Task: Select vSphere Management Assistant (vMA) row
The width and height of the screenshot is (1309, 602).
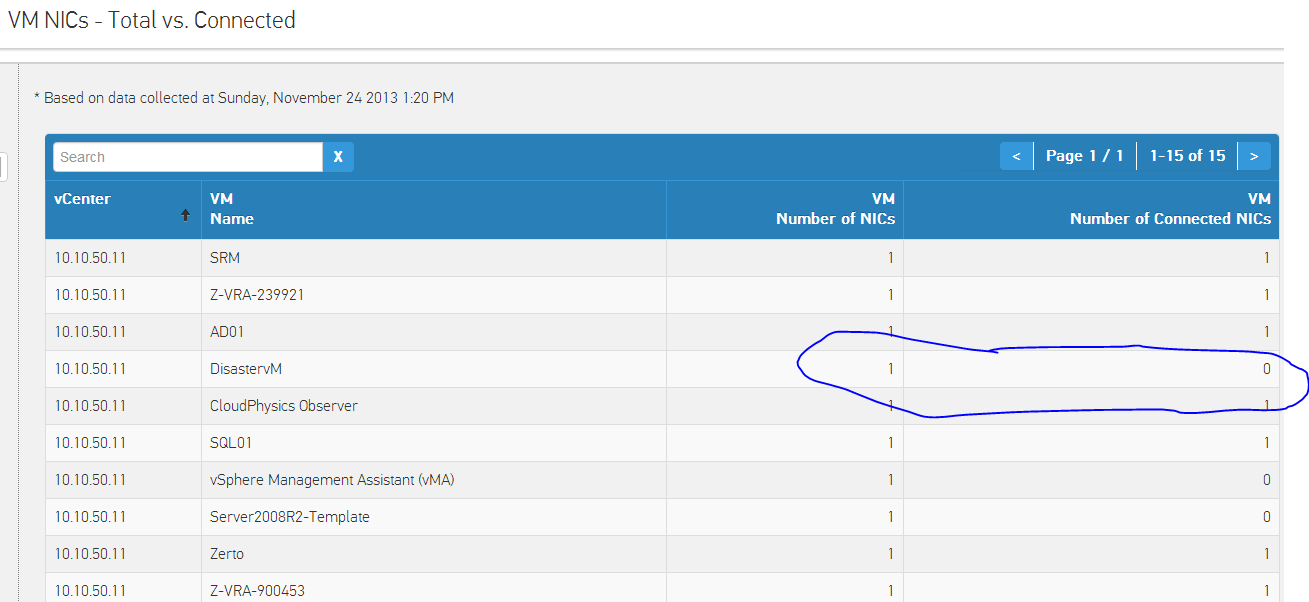Action: (332, 480)
